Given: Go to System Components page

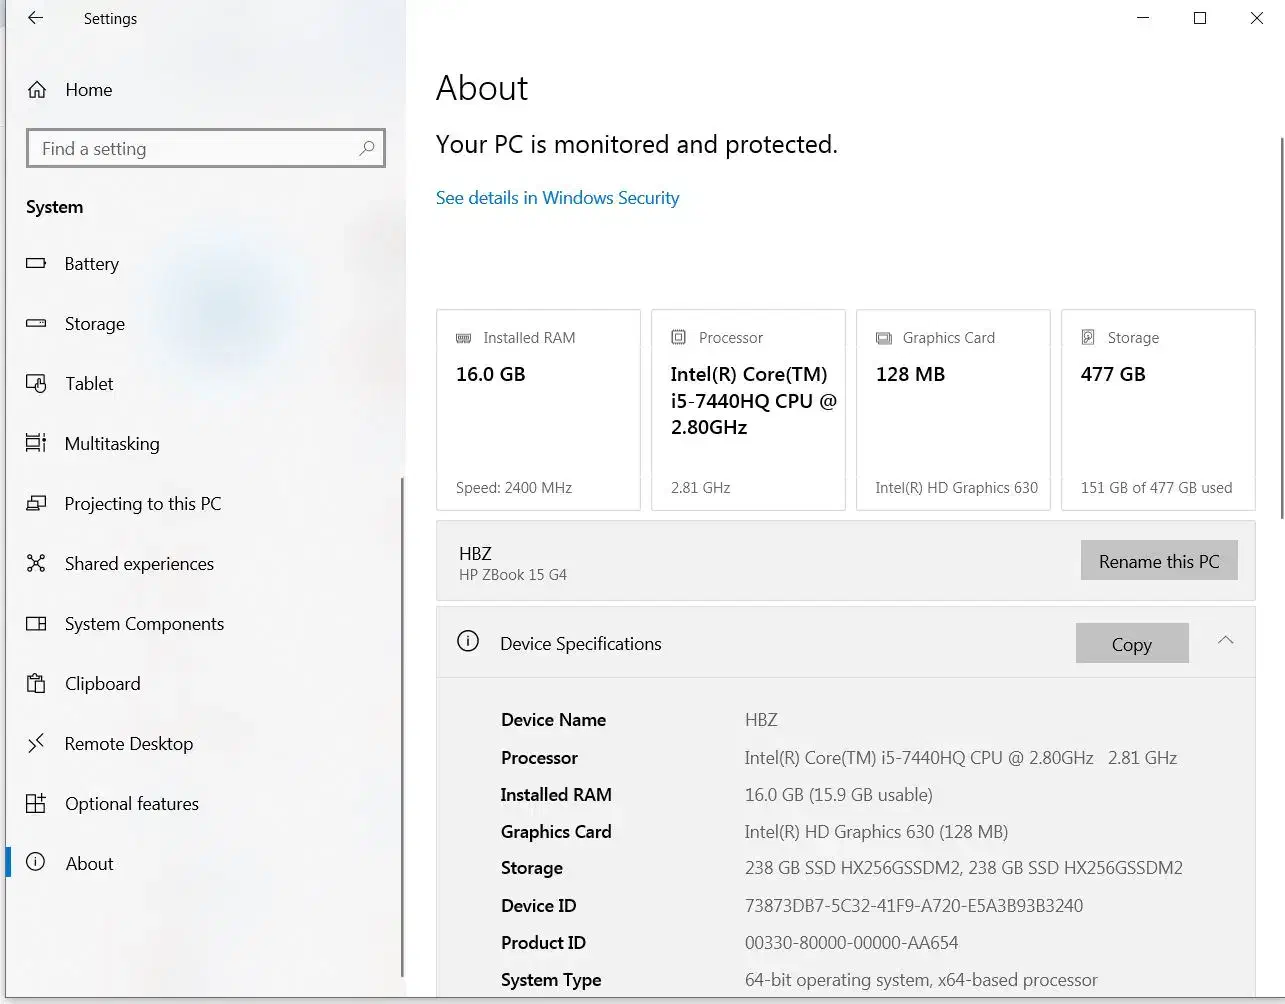Looking at the screenshot, I should (144, 624).
